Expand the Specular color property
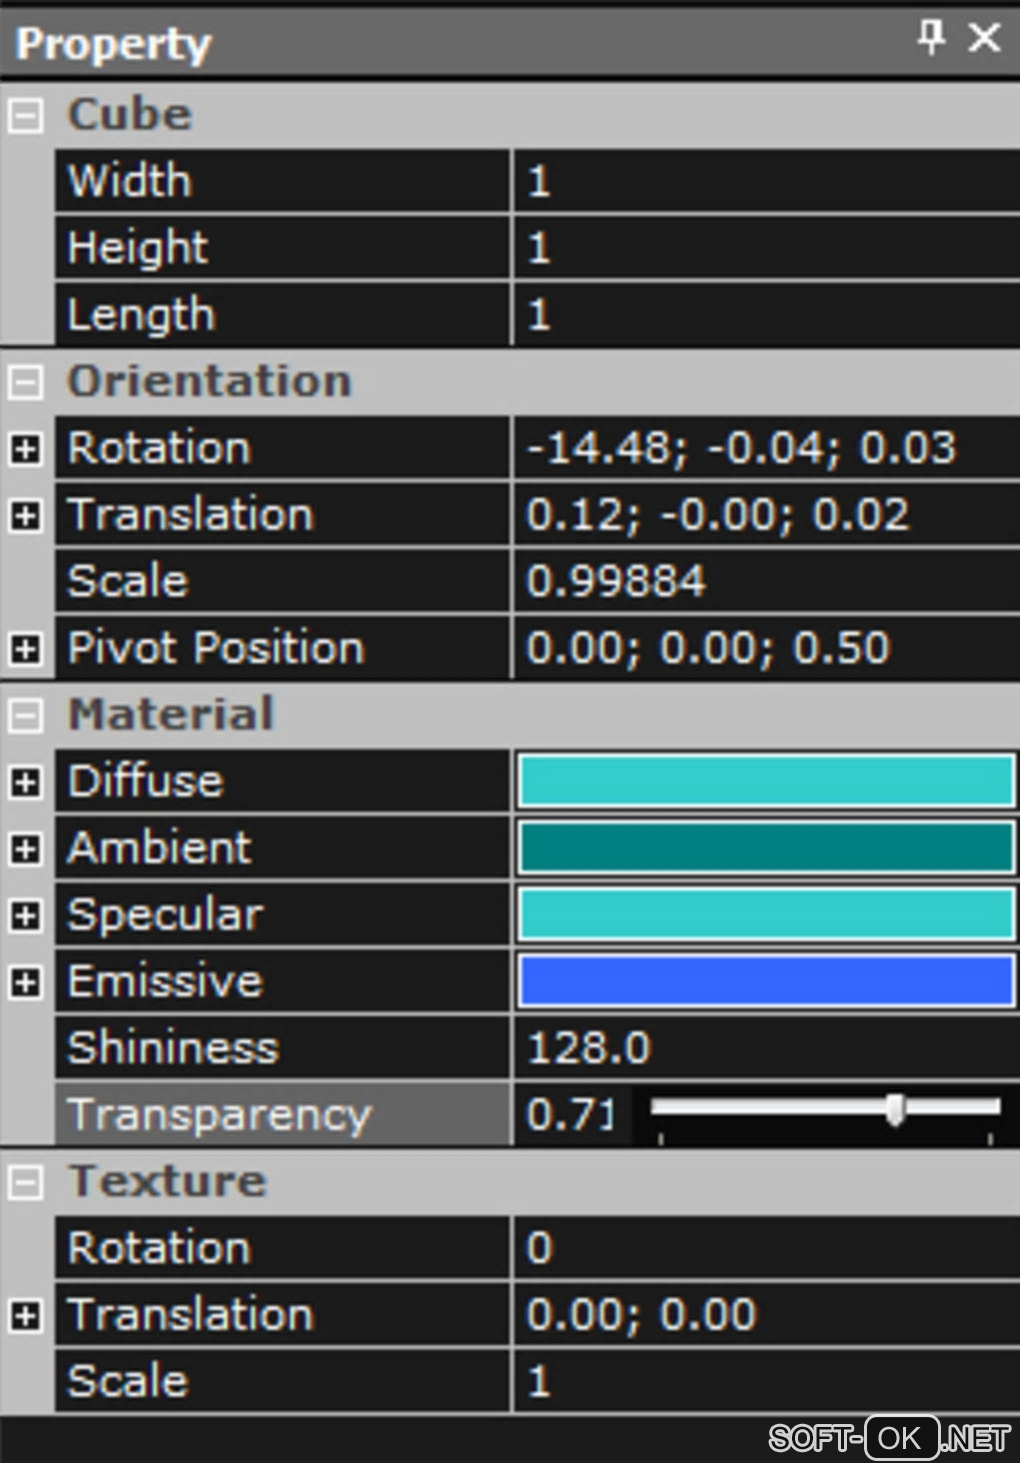 [26, 916]
